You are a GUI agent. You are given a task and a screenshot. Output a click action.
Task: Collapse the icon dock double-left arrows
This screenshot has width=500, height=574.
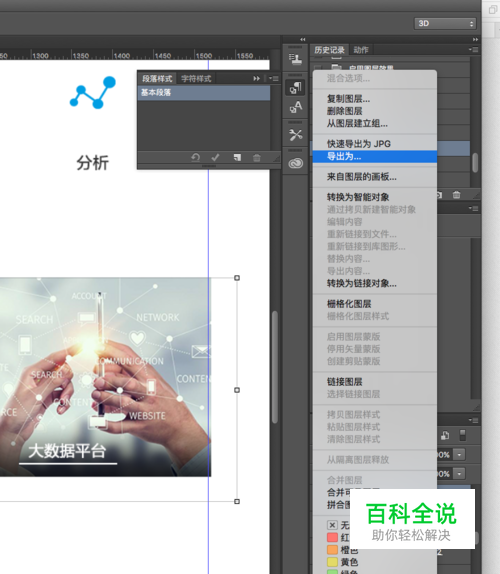point(302,40)
